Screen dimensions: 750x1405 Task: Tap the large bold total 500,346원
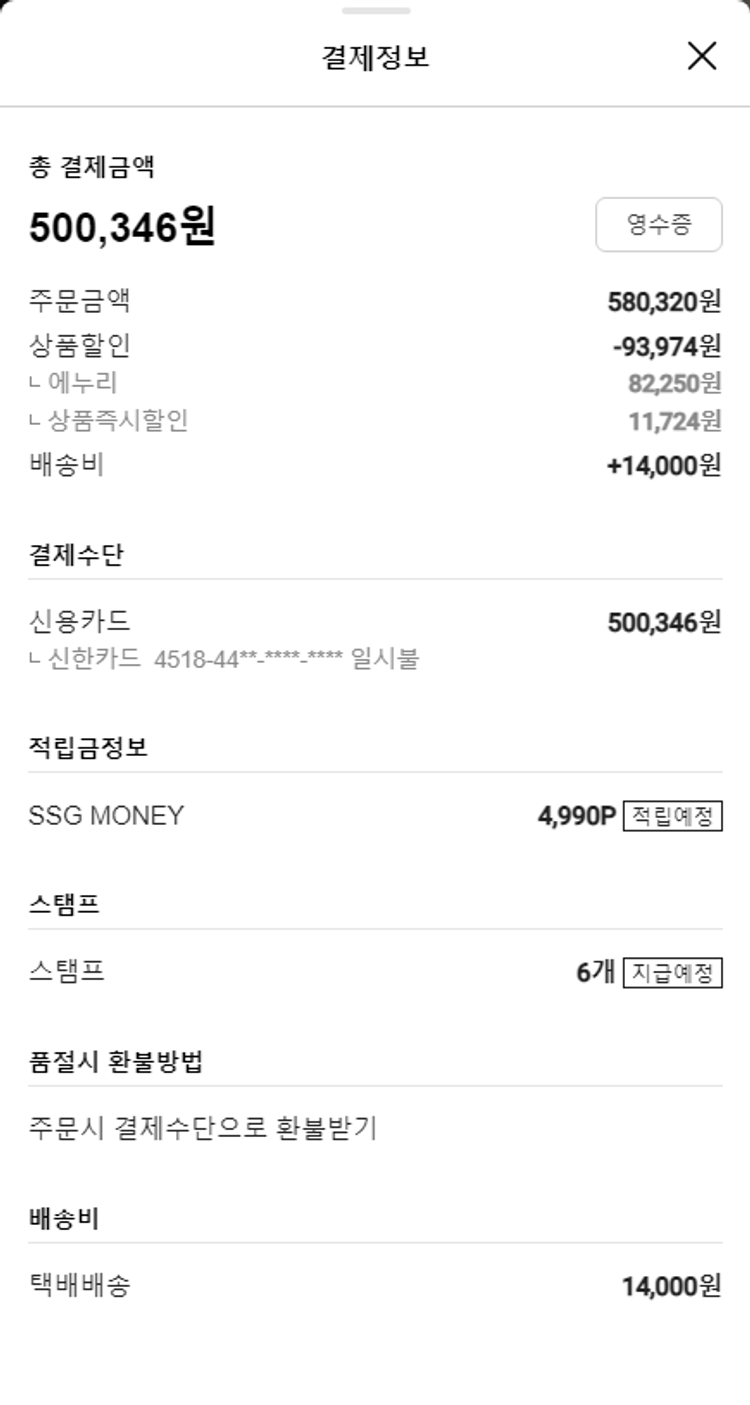click(x=122, y=228)
